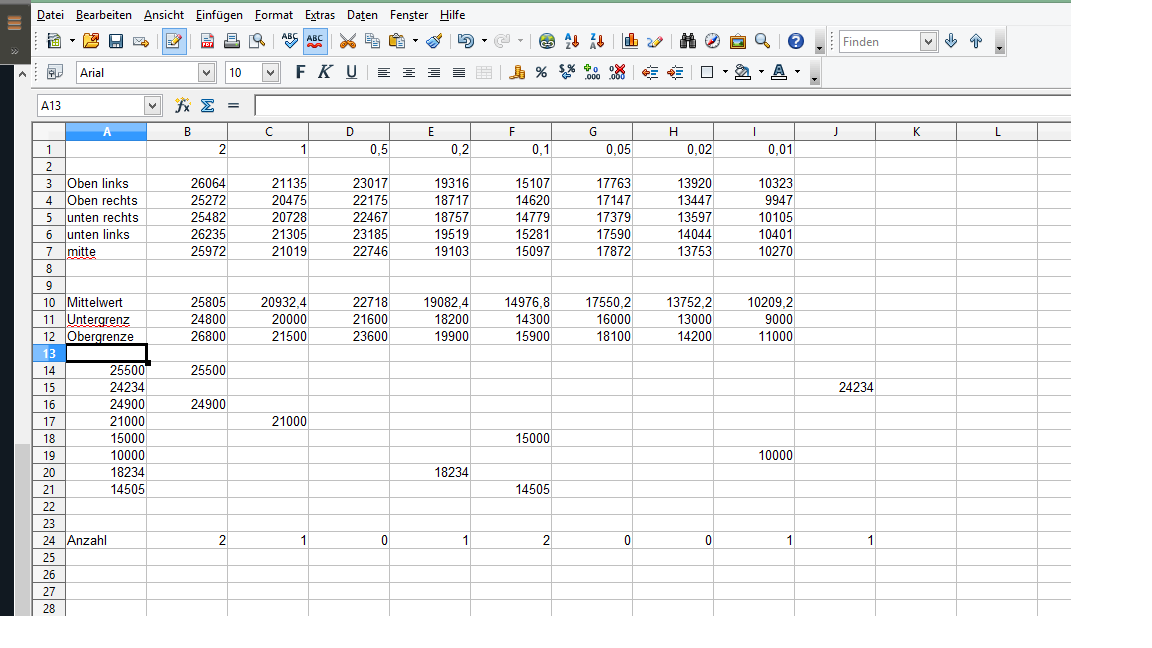The image size is (1152, 648).
Task: Apply currency number format
Action: coord(516,72)
